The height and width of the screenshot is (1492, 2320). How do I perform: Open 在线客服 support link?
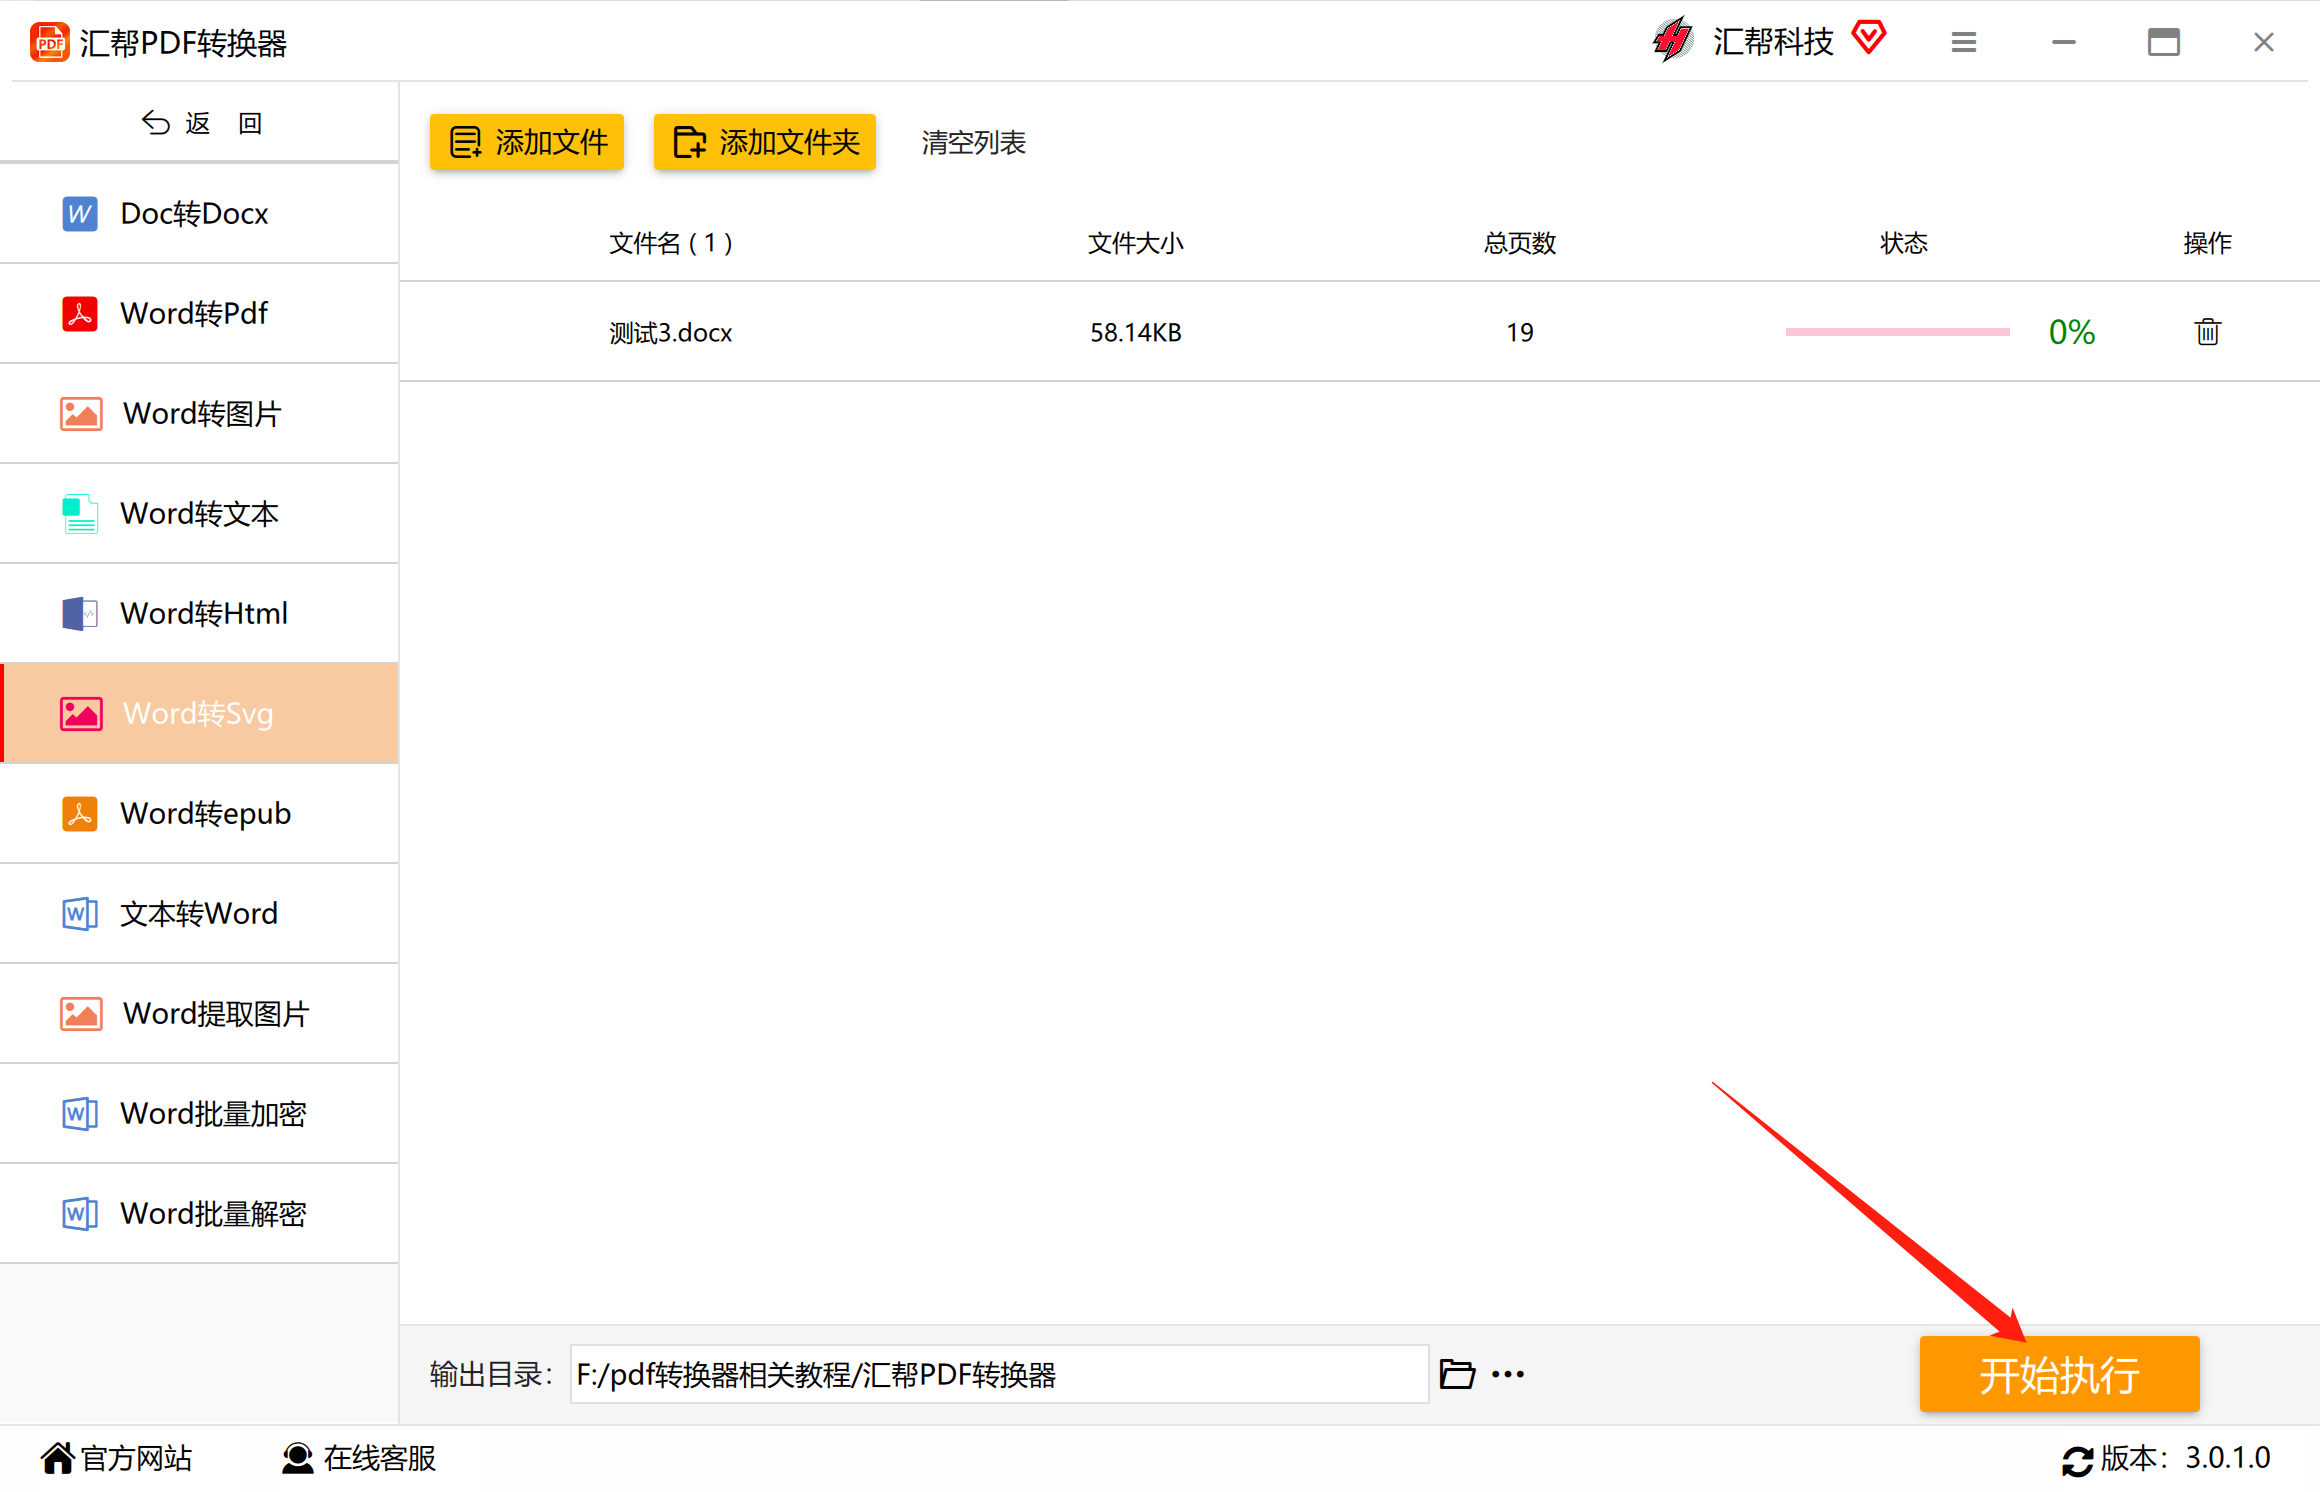359,1458
